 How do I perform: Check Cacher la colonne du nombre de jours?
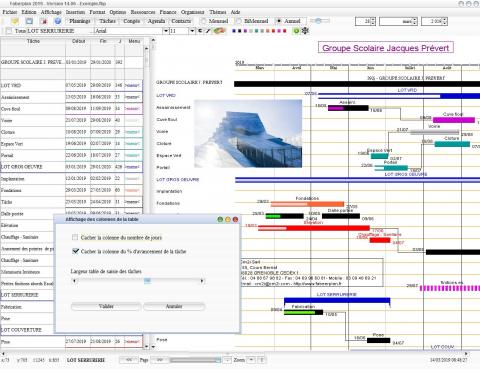(x=75, y=237)
